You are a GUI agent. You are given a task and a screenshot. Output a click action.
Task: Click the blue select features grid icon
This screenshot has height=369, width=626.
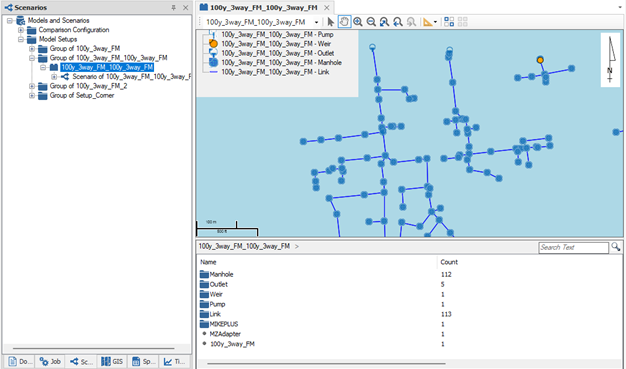point(449,22)
